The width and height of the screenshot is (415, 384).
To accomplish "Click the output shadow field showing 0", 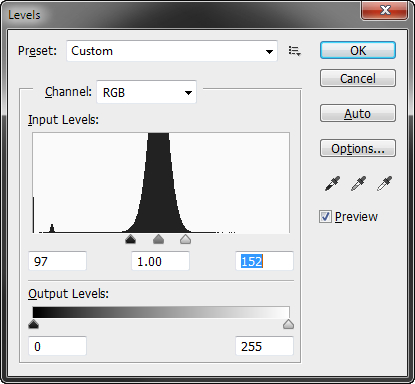I will [x=57, y=346].
